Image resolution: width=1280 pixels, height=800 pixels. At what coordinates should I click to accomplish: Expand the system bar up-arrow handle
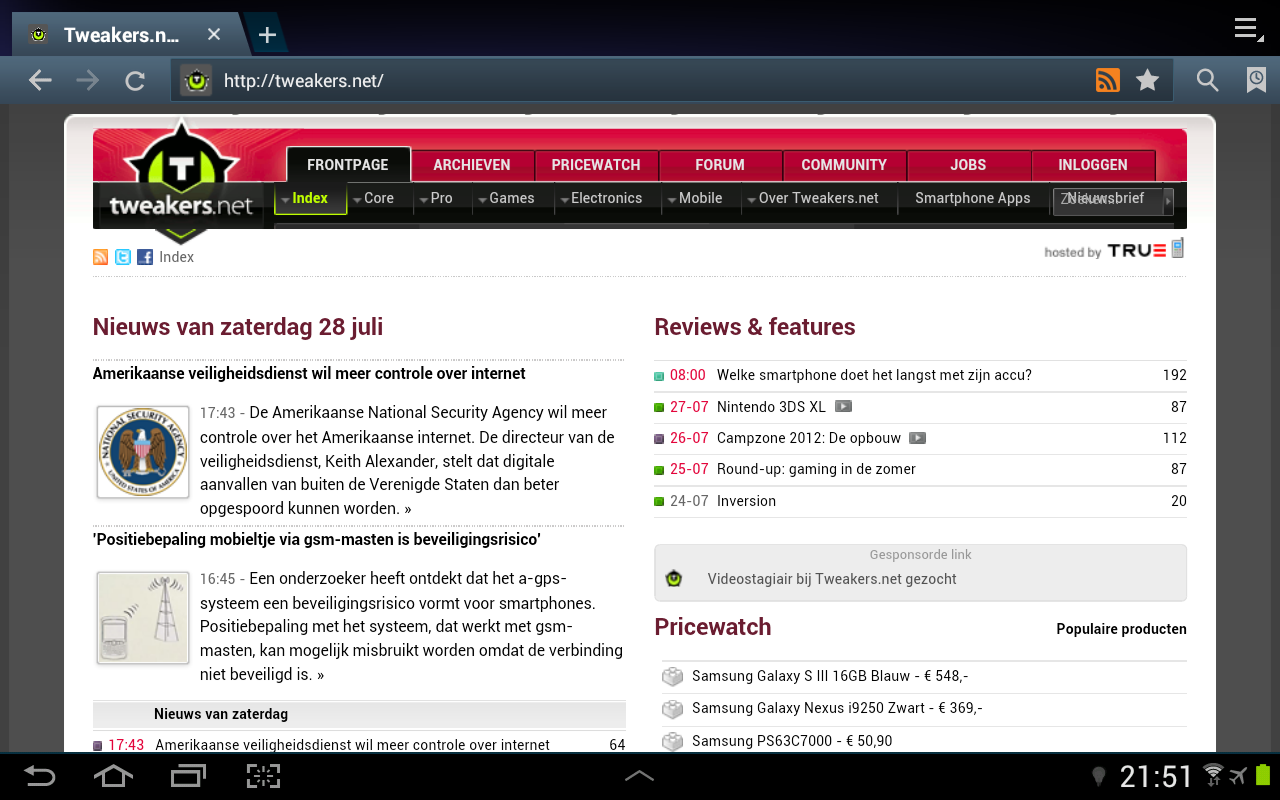[639, 776]
